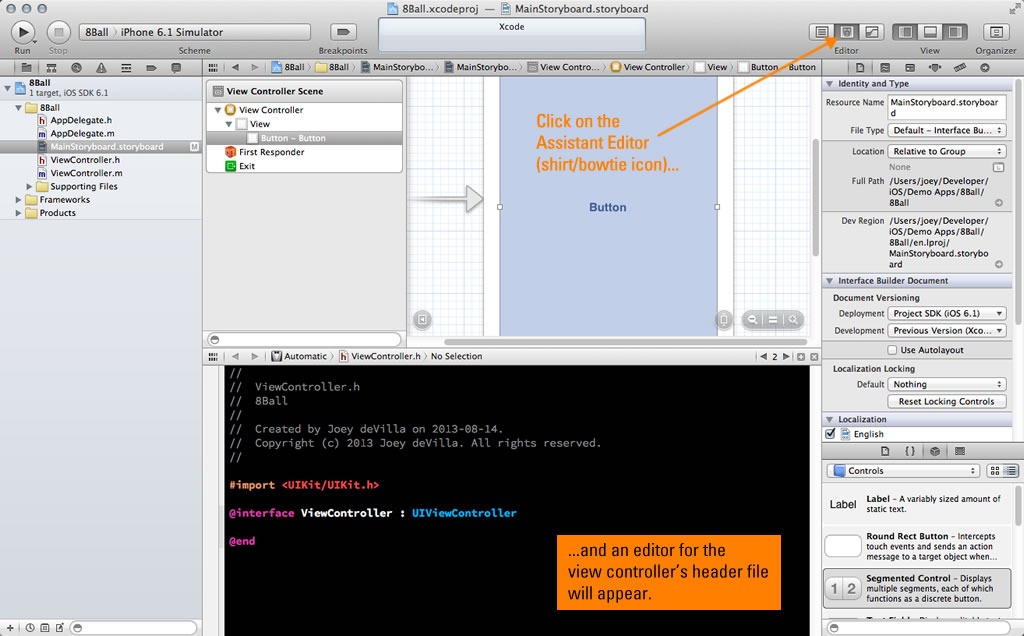Click the Stop button in toolbar
Image resolution: width=1024 pixels, height=636 pixels.
tap(58, 32)
